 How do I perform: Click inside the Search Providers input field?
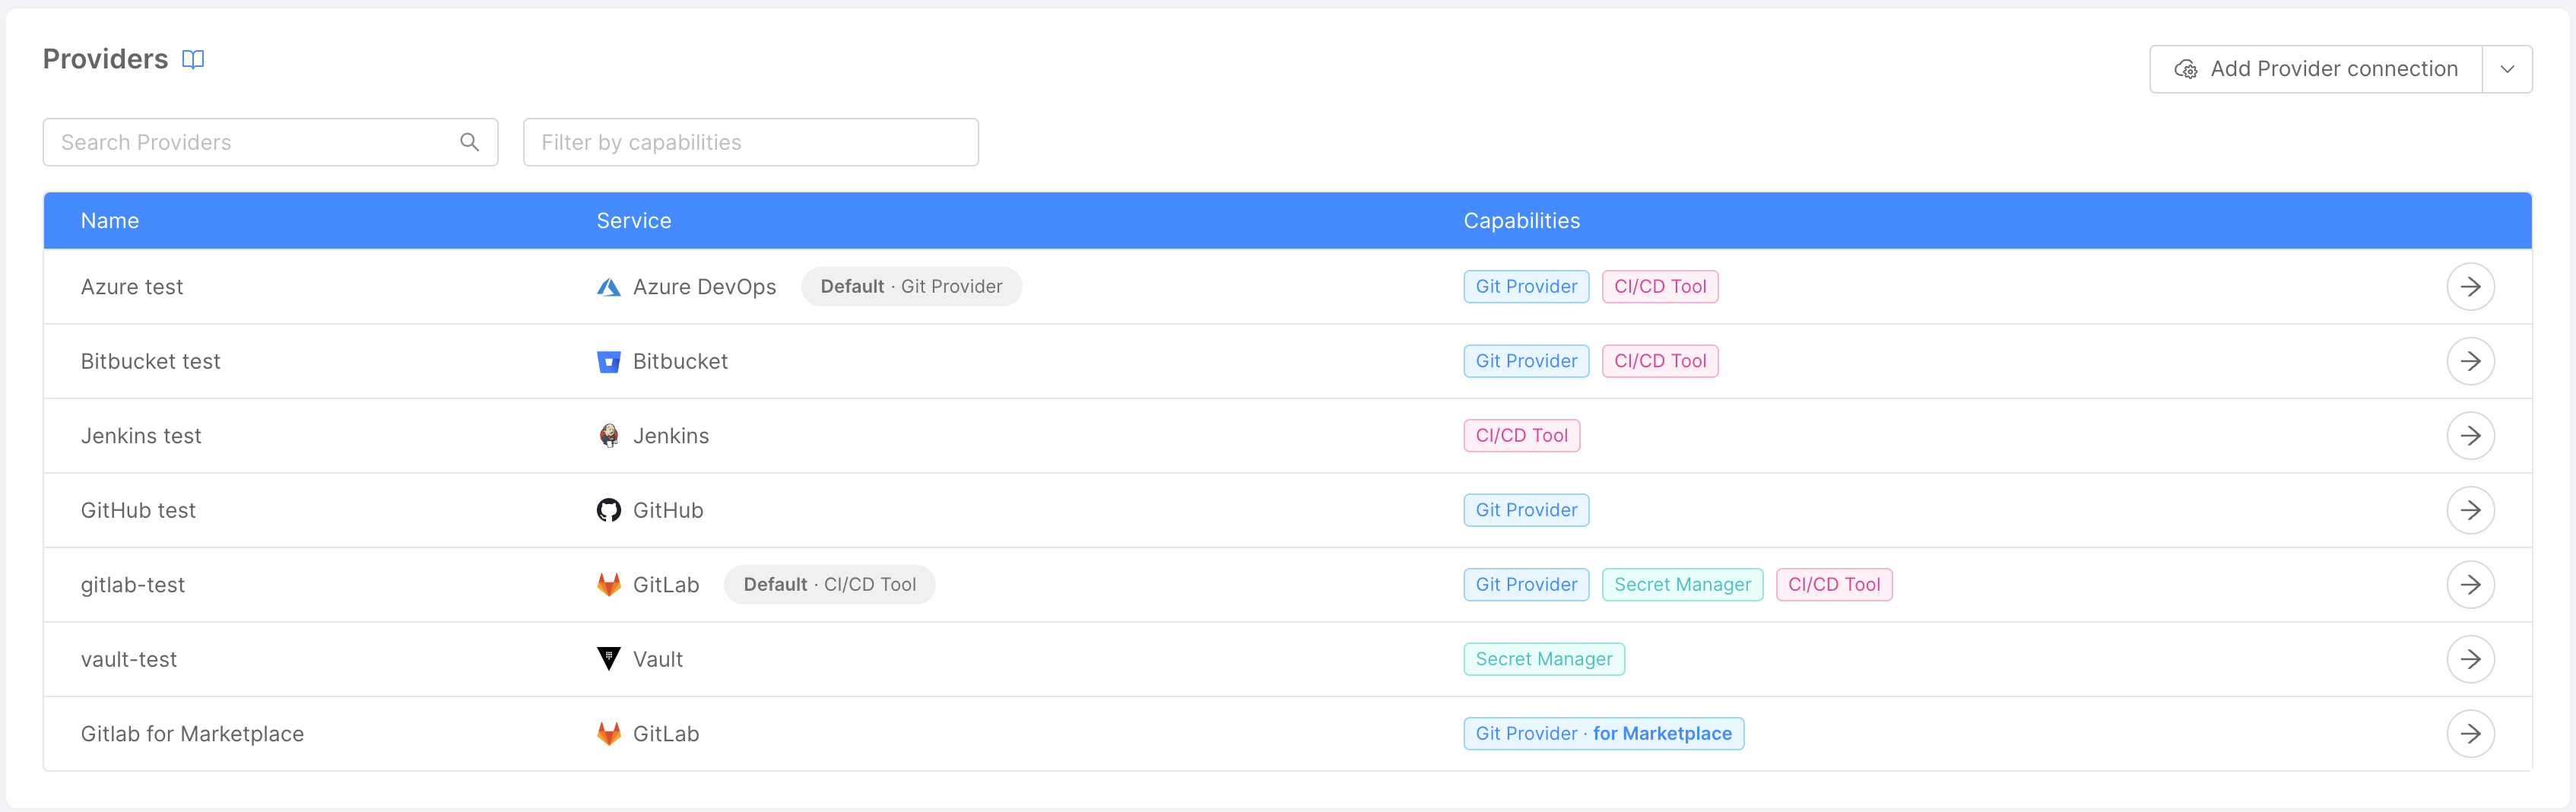tap(250, 142)
